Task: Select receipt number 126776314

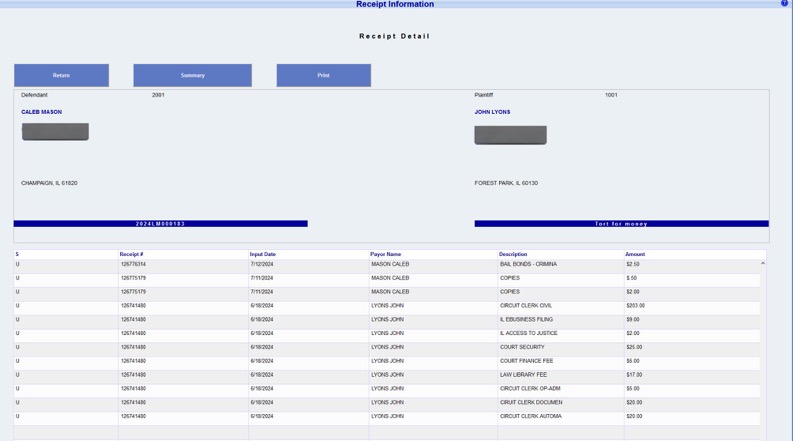Action: coord(133,264)
